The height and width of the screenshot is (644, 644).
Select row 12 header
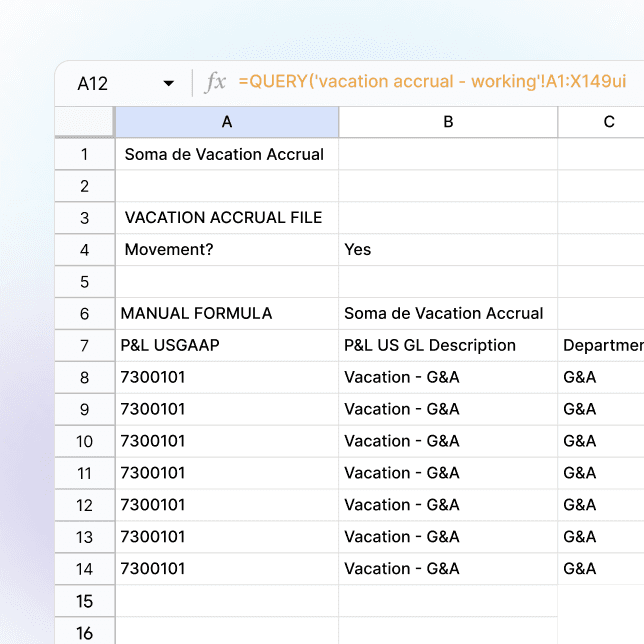[84, 505]
